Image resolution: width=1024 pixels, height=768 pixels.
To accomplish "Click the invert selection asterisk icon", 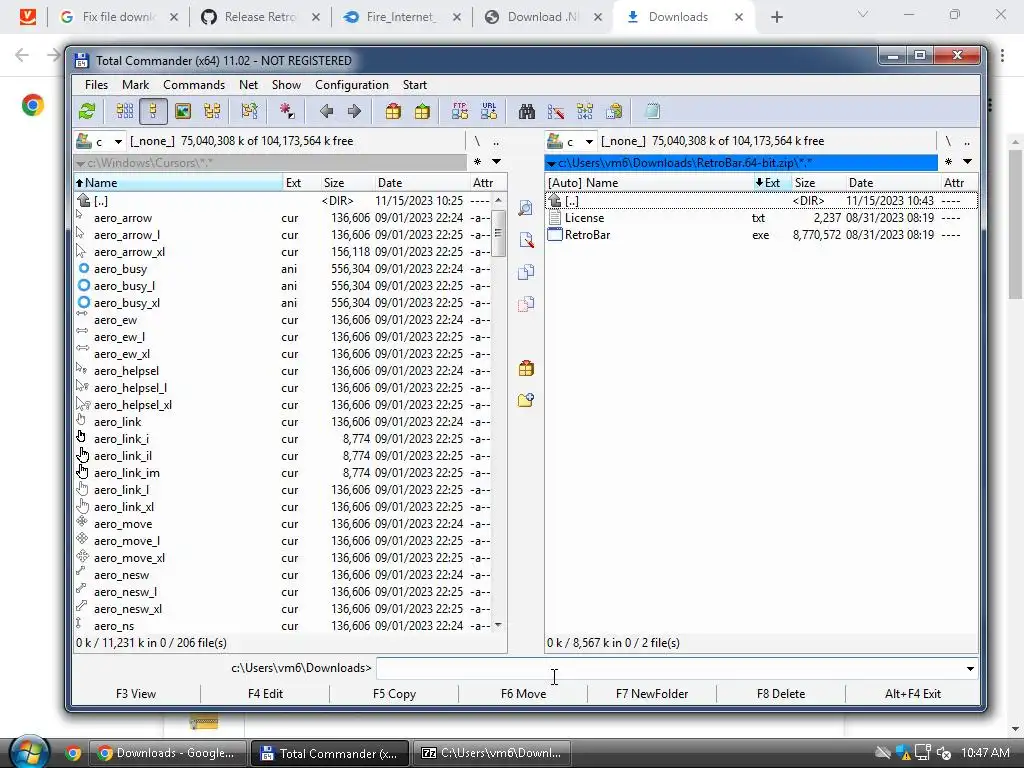I will (x=287, y=111).
